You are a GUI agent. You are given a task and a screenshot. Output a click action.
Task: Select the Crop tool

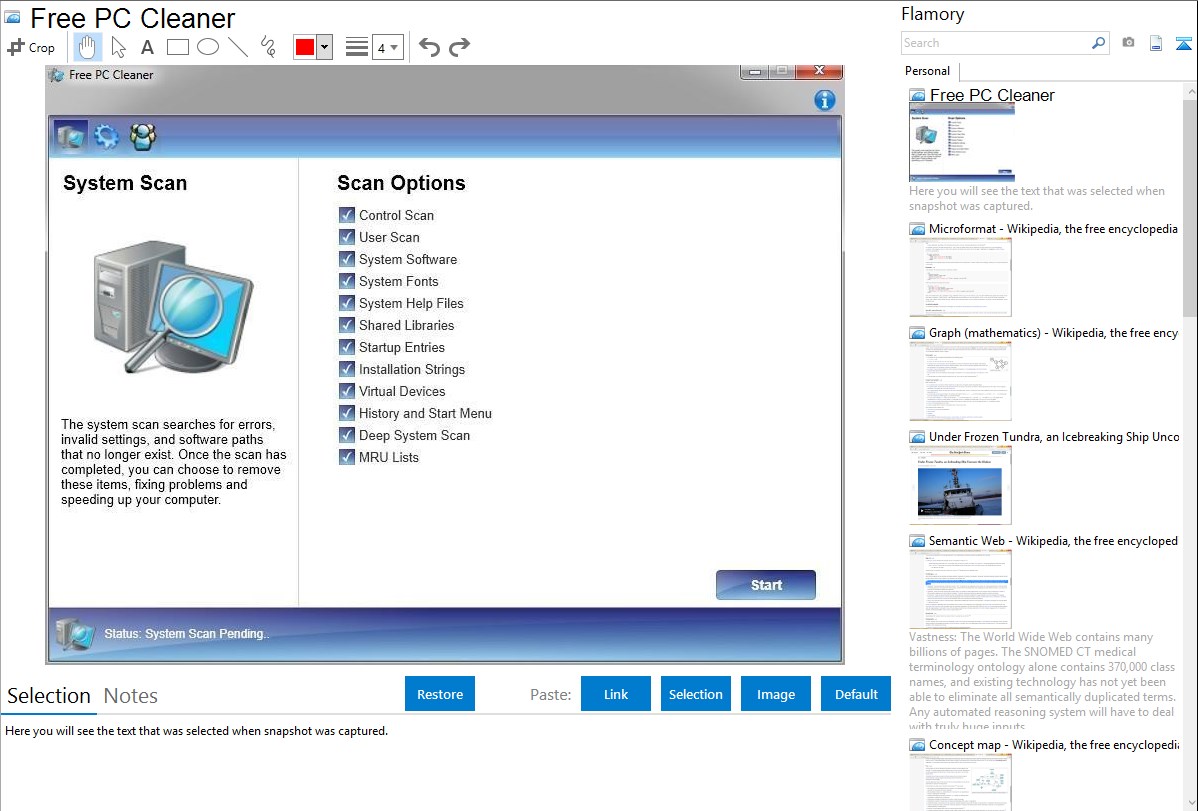pos(31,47)
